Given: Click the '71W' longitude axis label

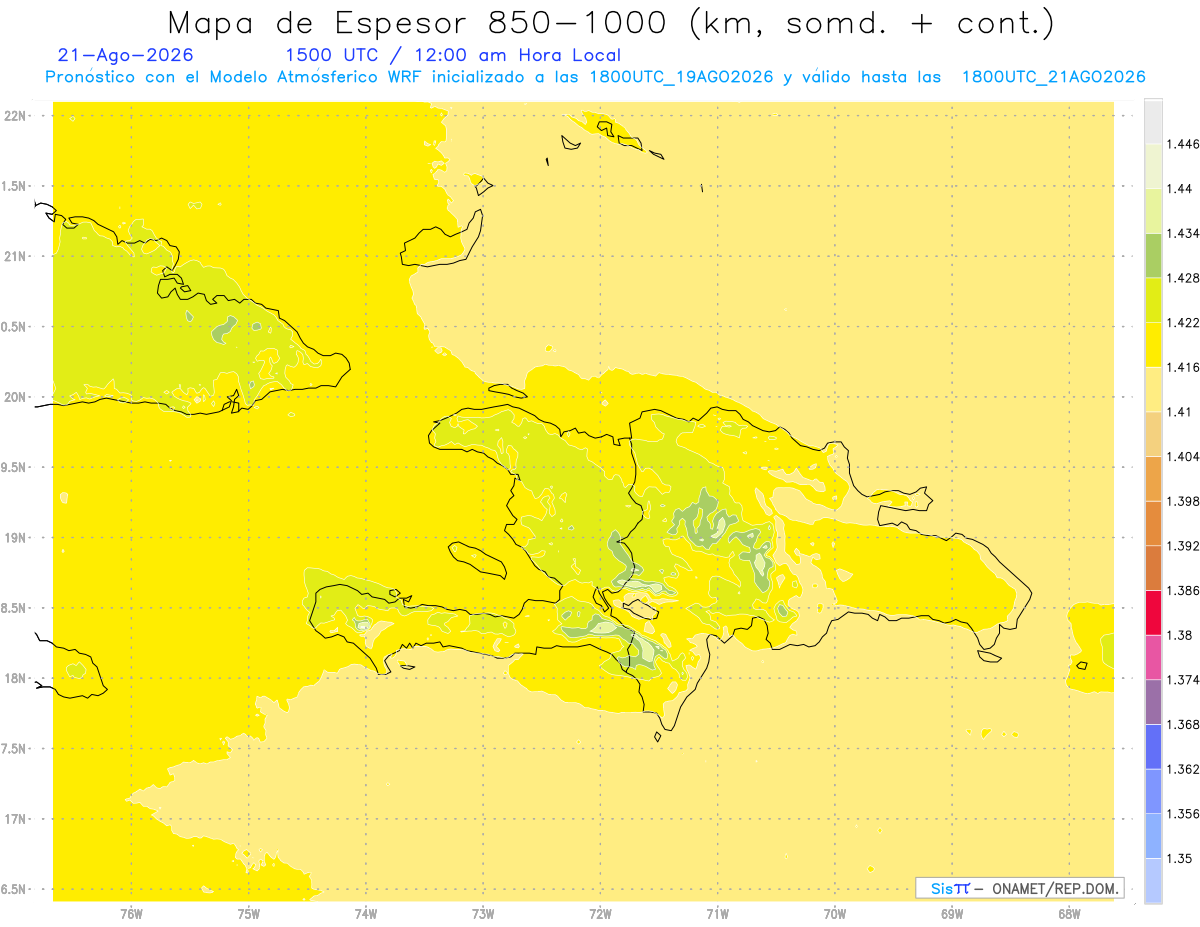Looking at the screenshot, I should pos(717,913).
